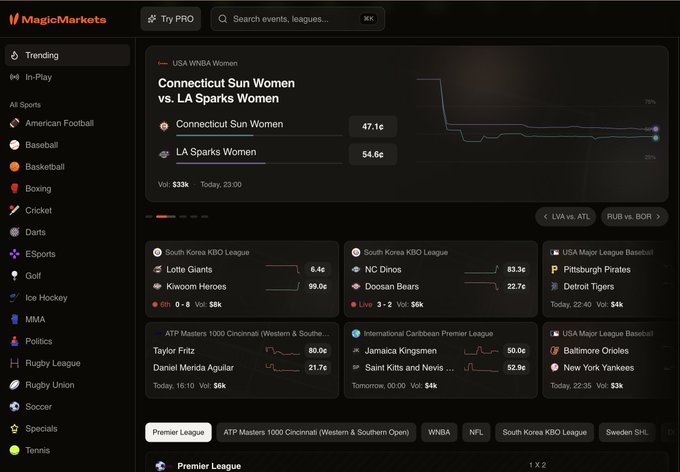Select the ATP Masters 1000 Cincinnati tab

coord(316,432)
